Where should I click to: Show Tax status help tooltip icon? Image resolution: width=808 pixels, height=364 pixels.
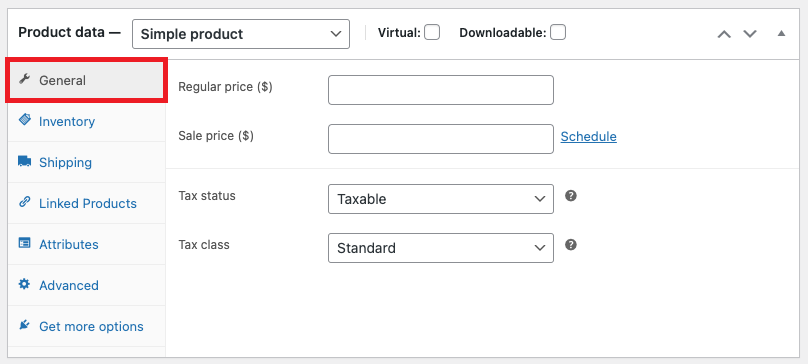[570, 196]
